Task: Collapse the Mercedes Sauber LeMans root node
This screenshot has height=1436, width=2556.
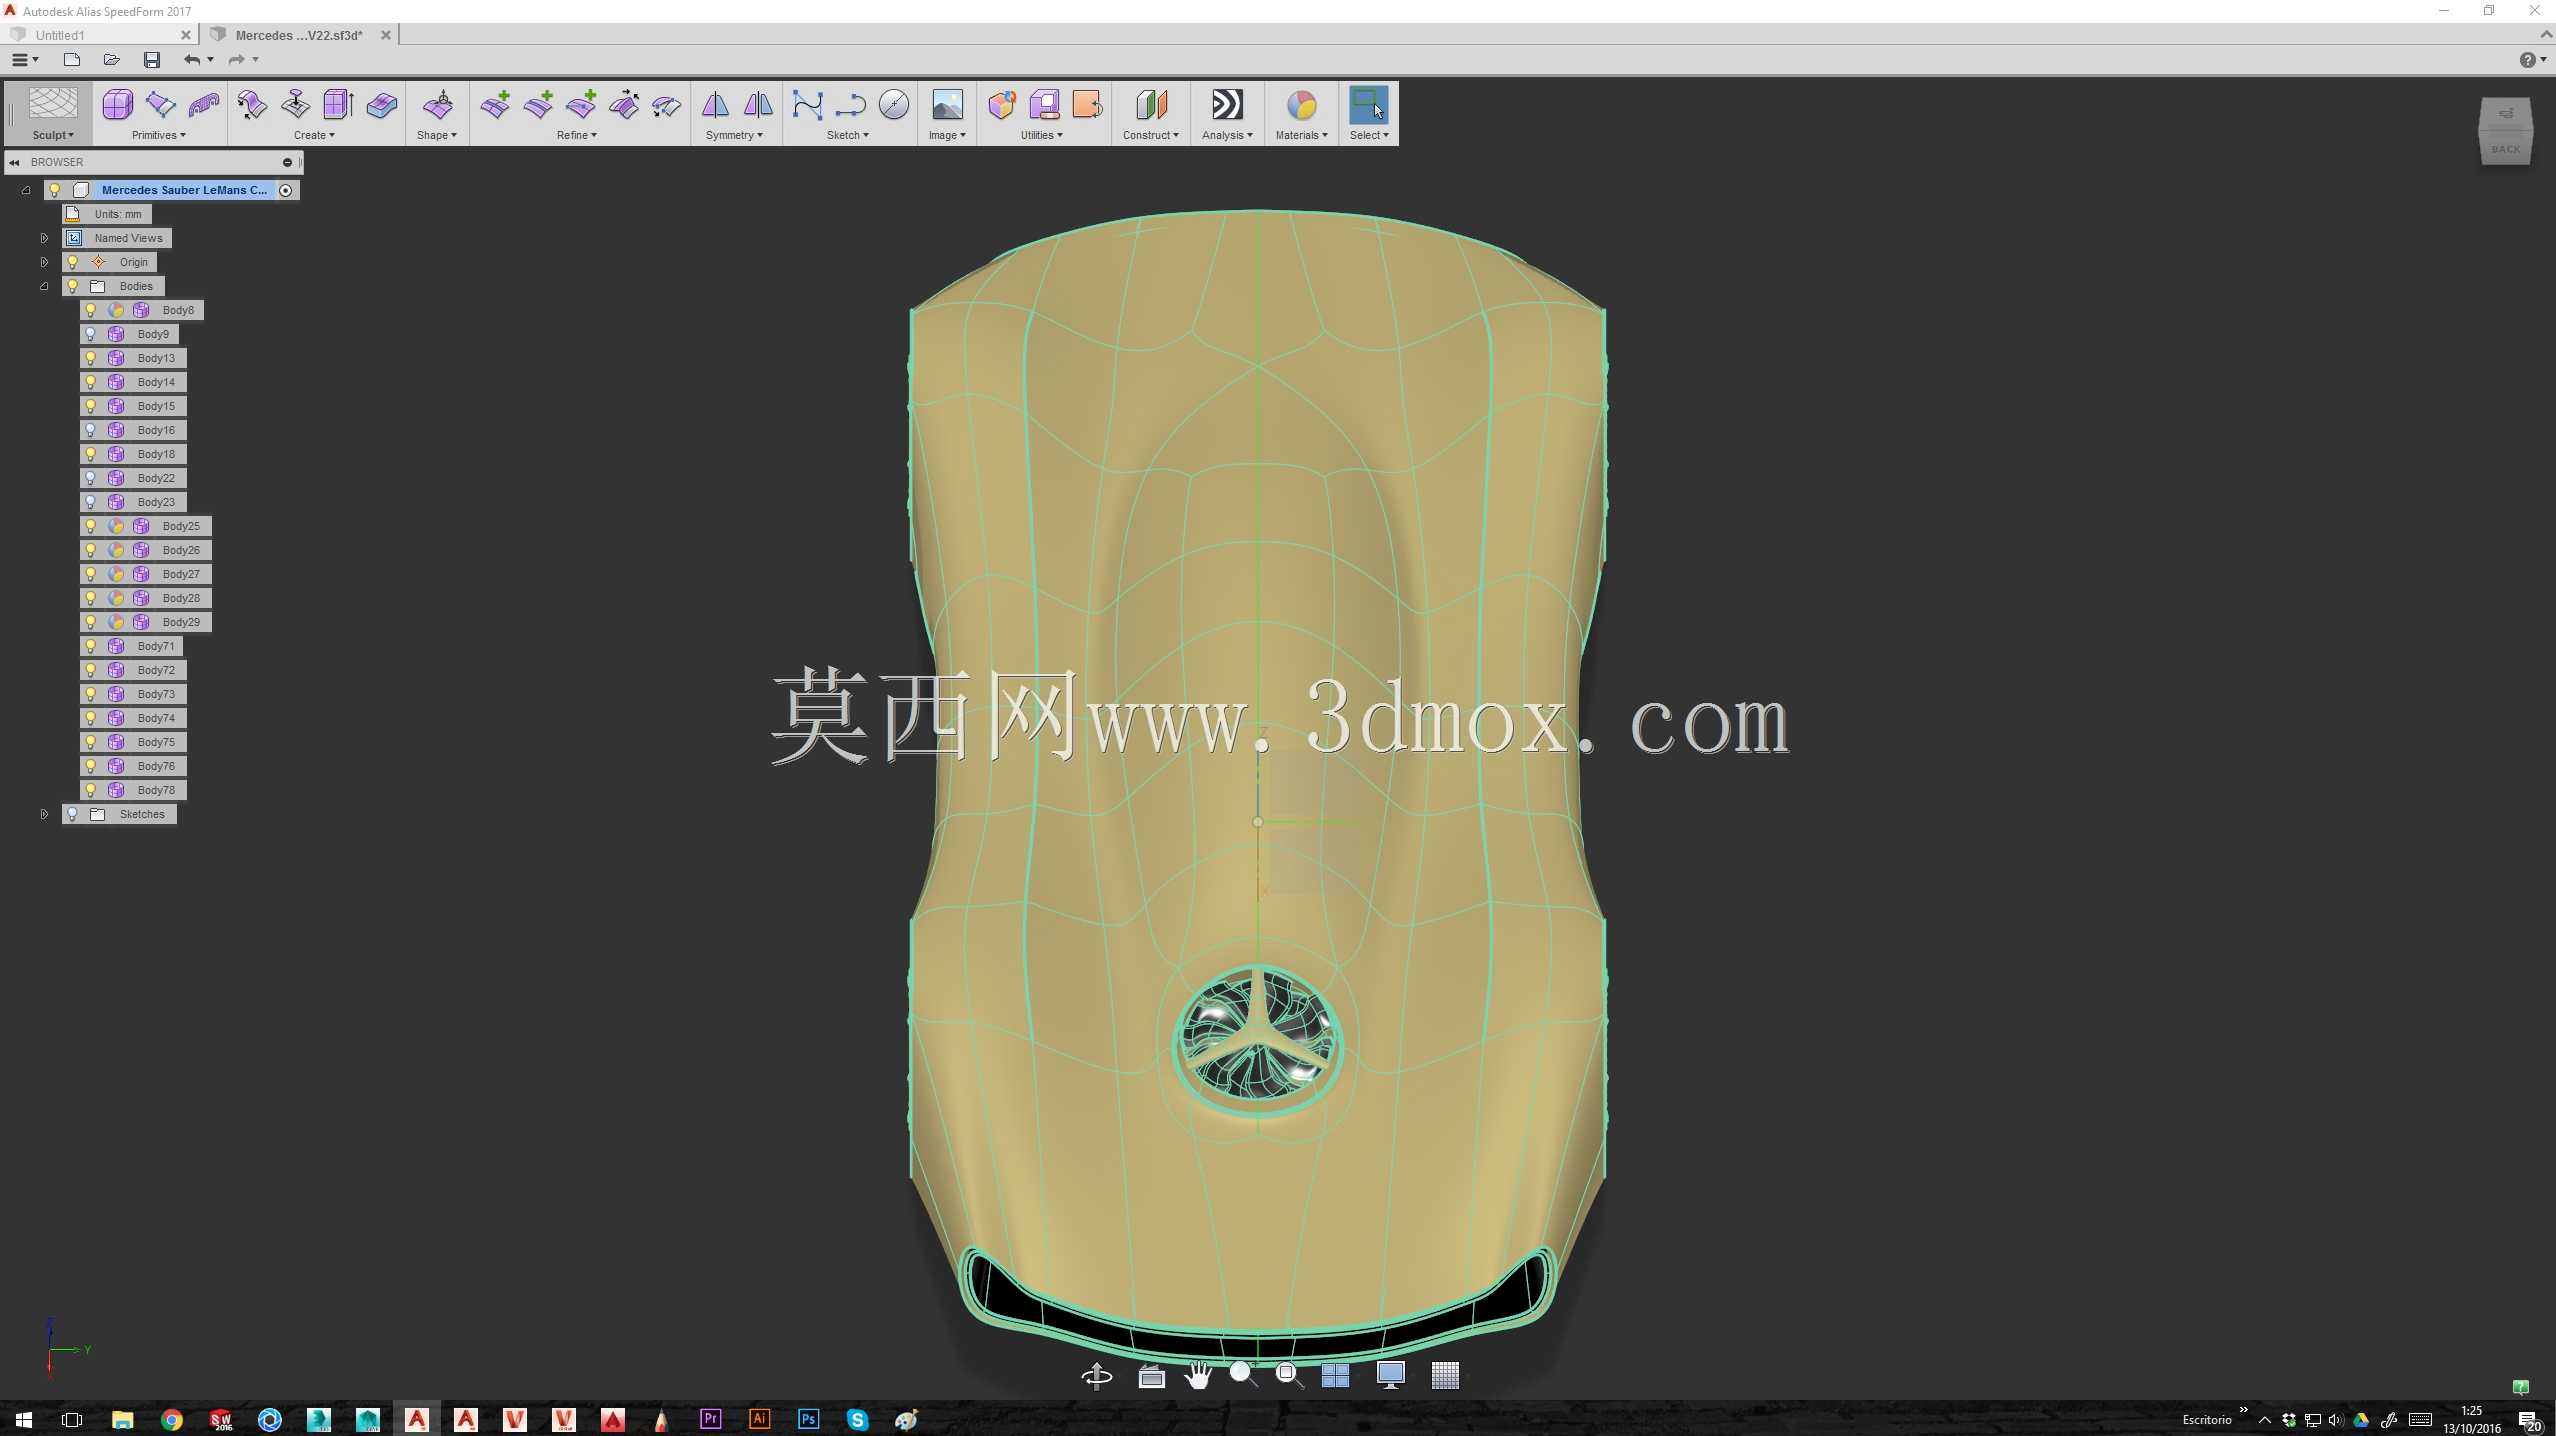Action: click(26, 190)
